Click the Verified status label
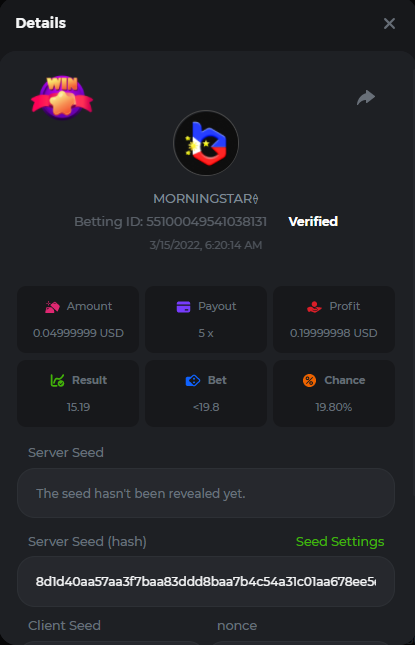Viewport: 415px width, 645px height. click(x=313, y=222)
